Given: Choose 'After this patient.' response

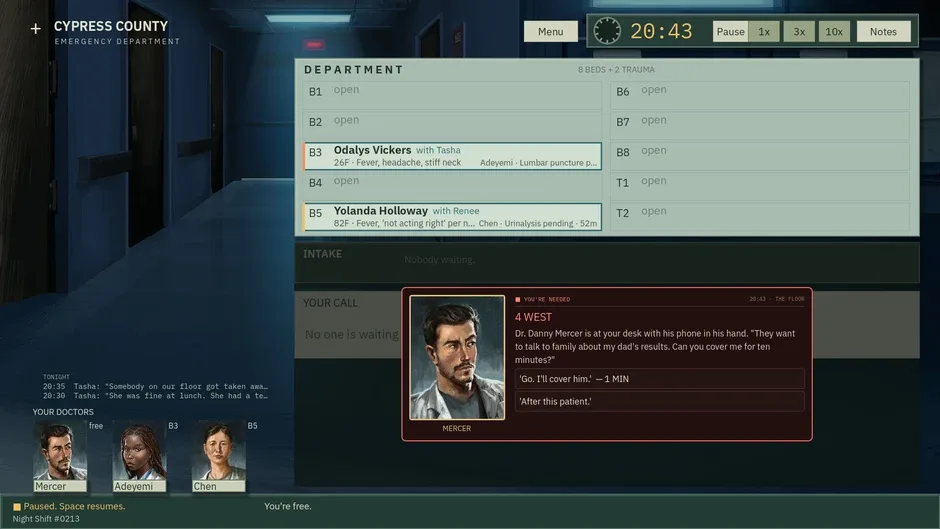Looking at the screenshot, I should [659, 402].
